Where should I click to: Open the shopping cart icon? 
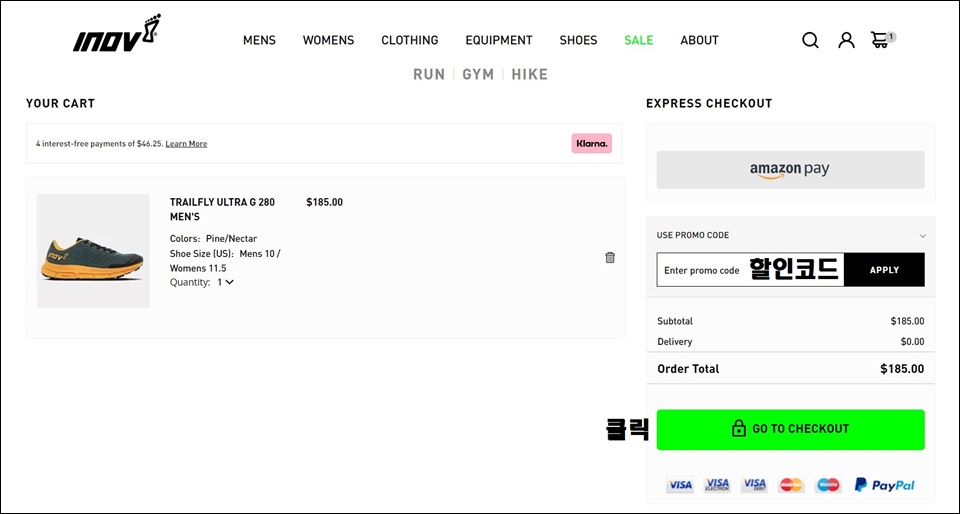(882, 40)
